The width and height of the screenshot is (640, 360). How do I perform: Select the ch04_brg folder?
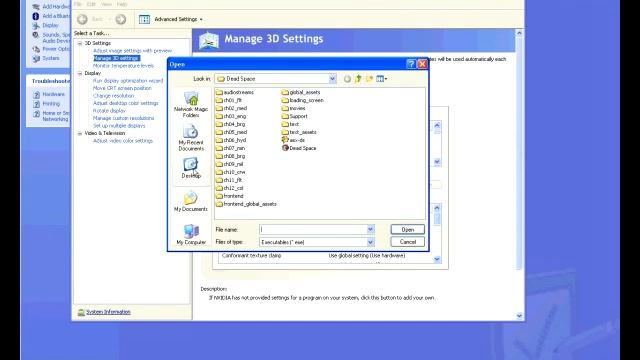coord(231,124)
